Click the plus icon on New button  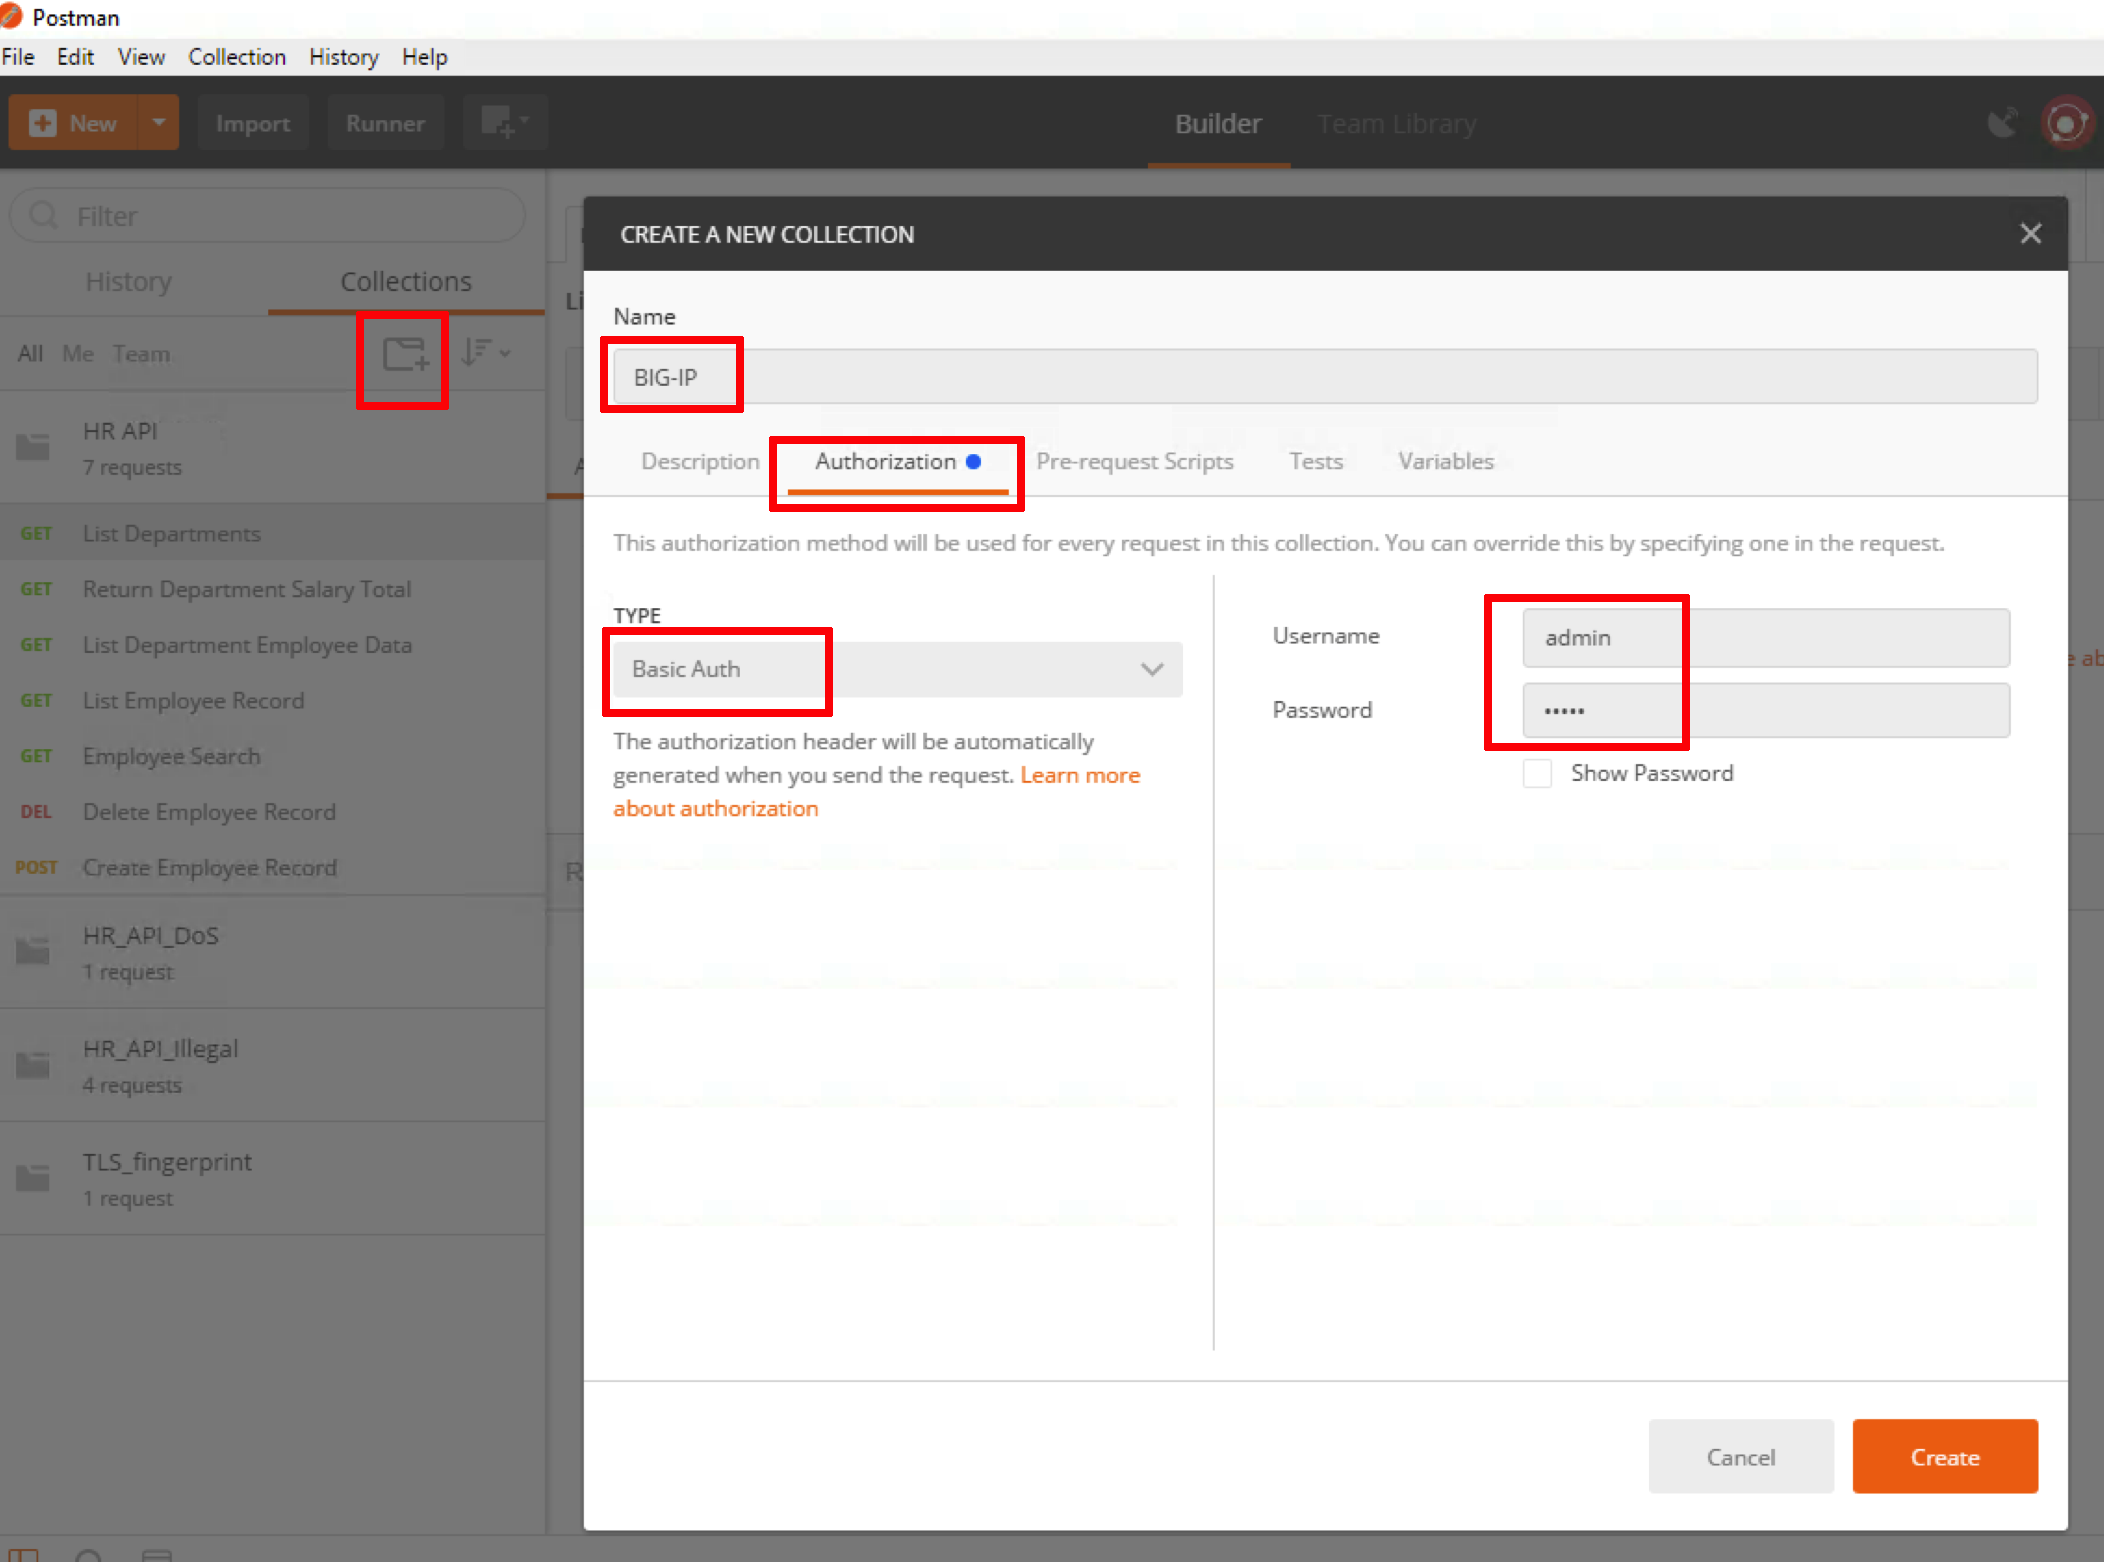pos(43,123)
